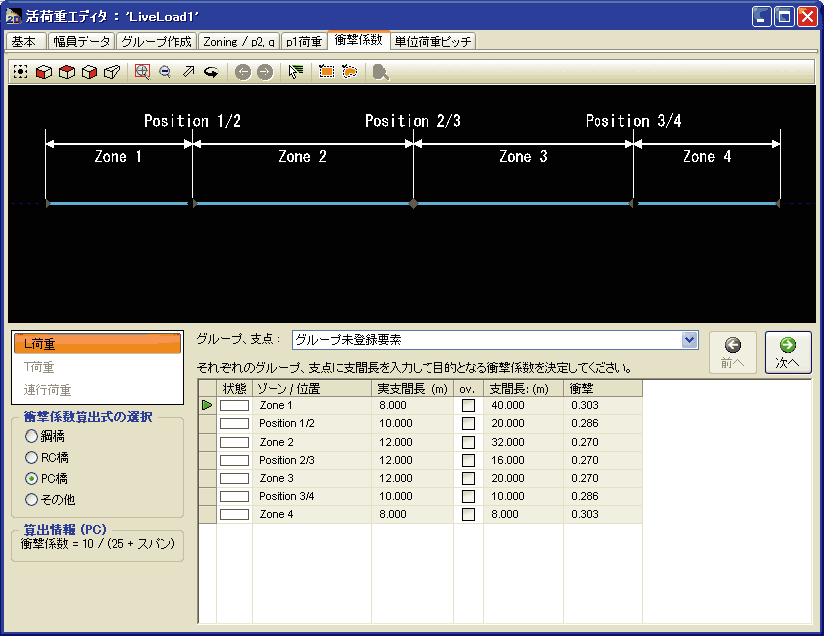This screenshot has width=824, height=636.
Task: Click the fit-to-view icon in toolbar
Action: click(20, 72)
